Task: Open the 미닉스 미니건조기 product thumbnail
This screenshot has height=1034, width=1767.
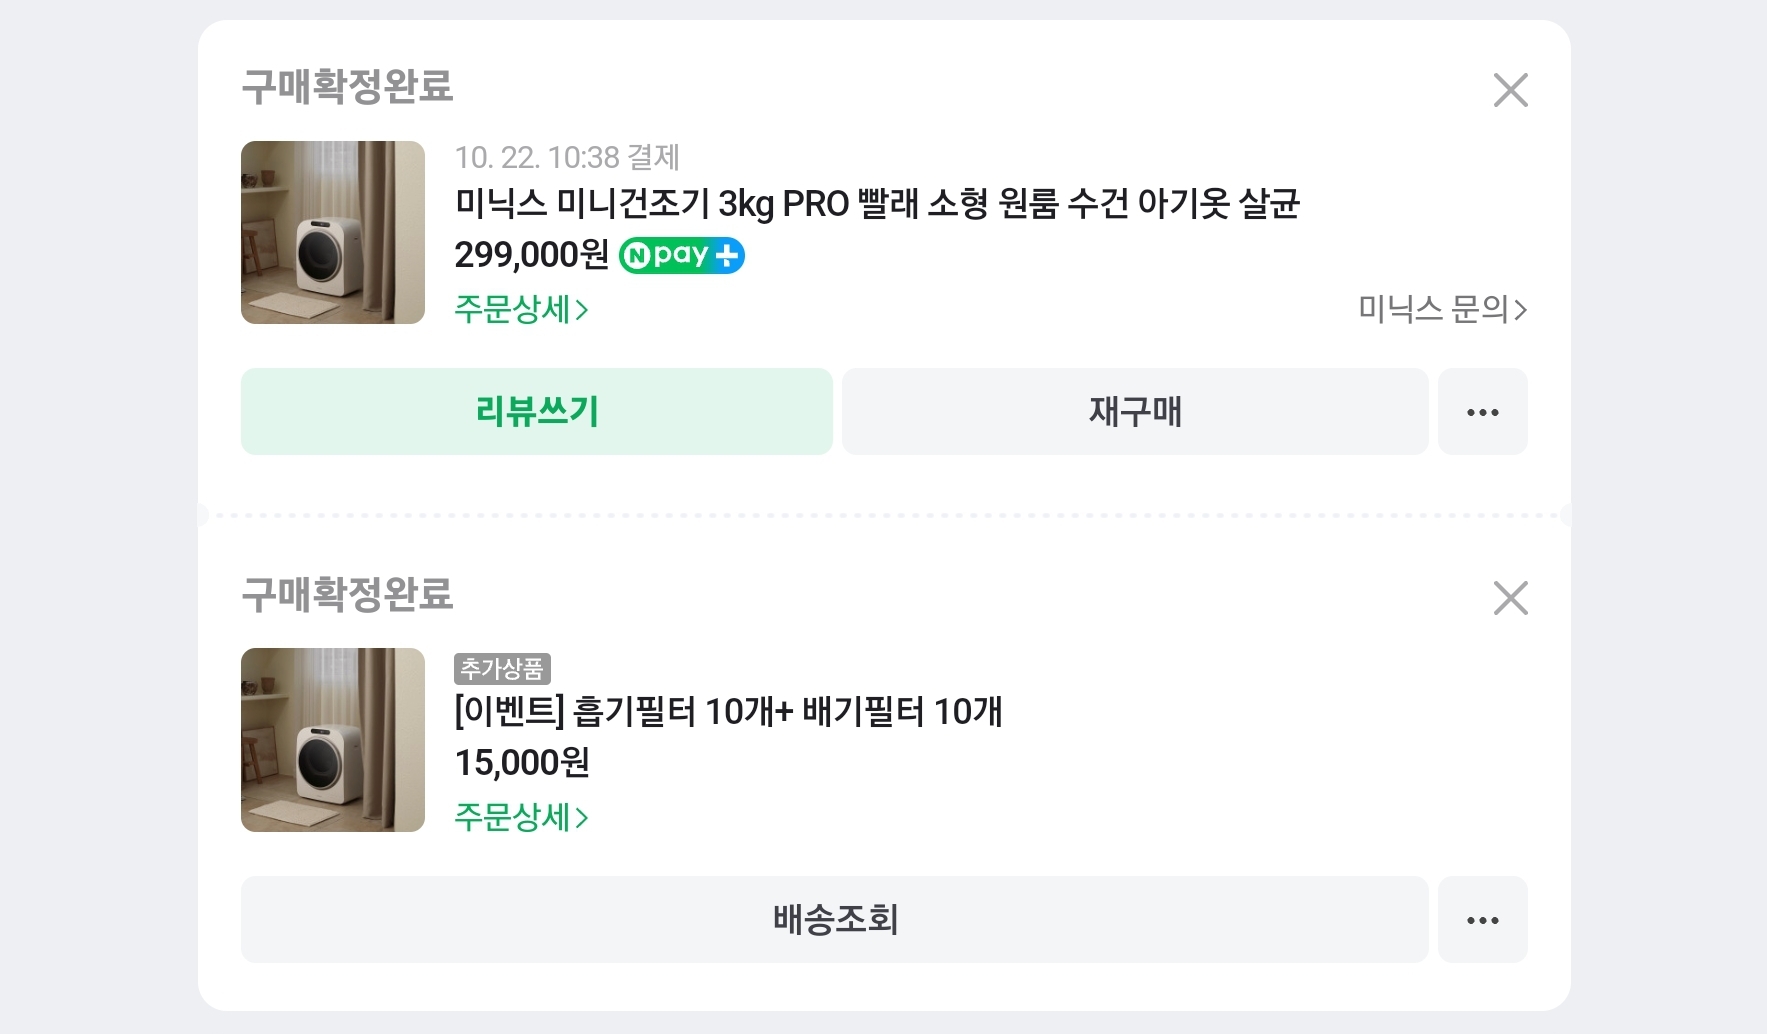Action: point(333,232)
